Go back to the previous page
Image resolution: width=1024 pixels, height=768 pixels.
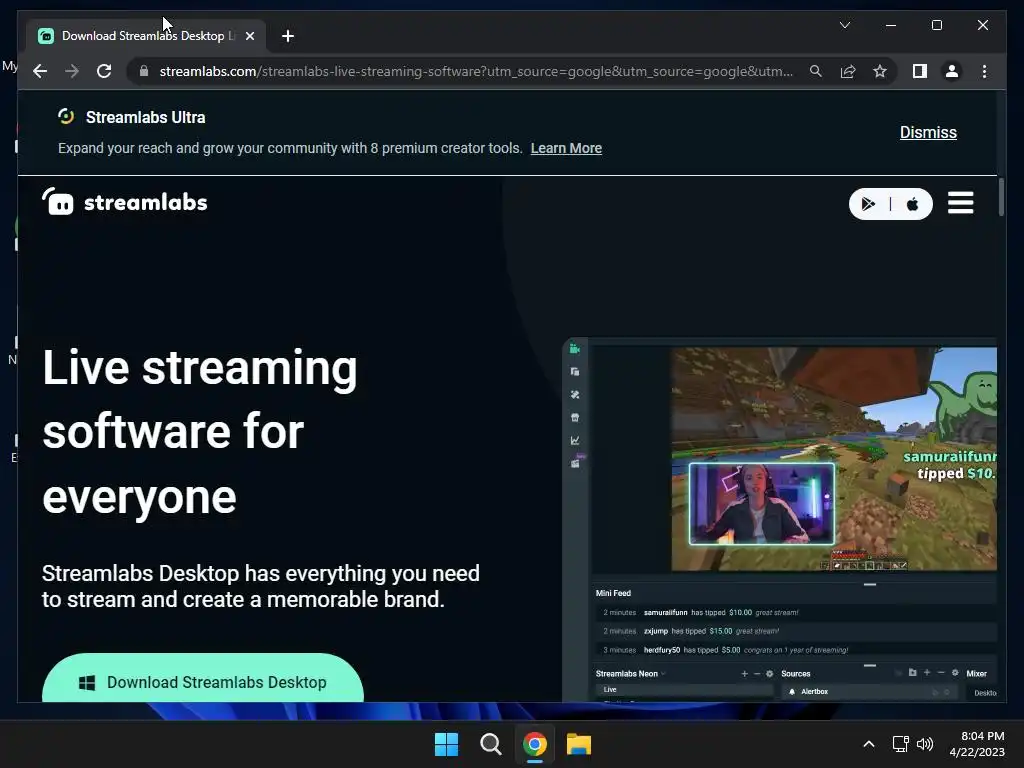[x=40, y=71]
